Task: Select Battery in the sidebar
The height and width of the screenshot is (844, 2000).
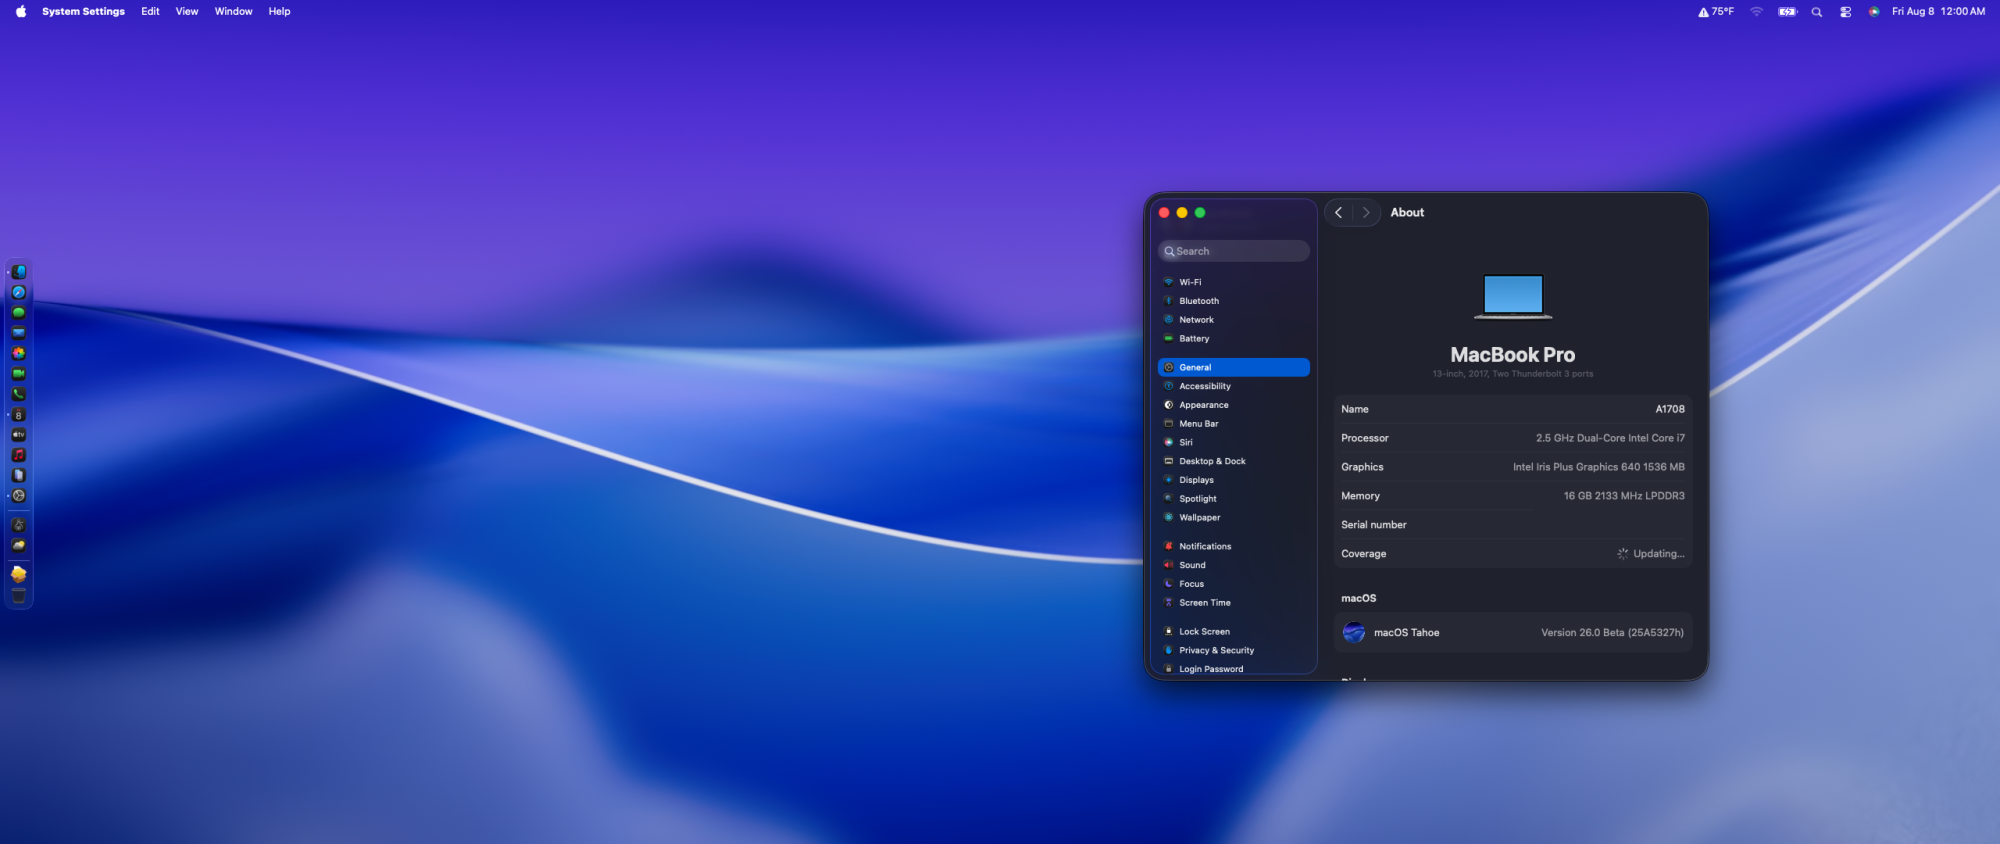Action: (1234, 339)
